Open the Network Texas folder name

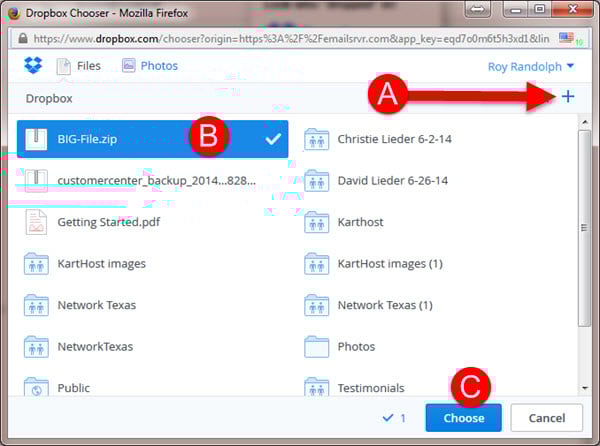click(97, 305)
